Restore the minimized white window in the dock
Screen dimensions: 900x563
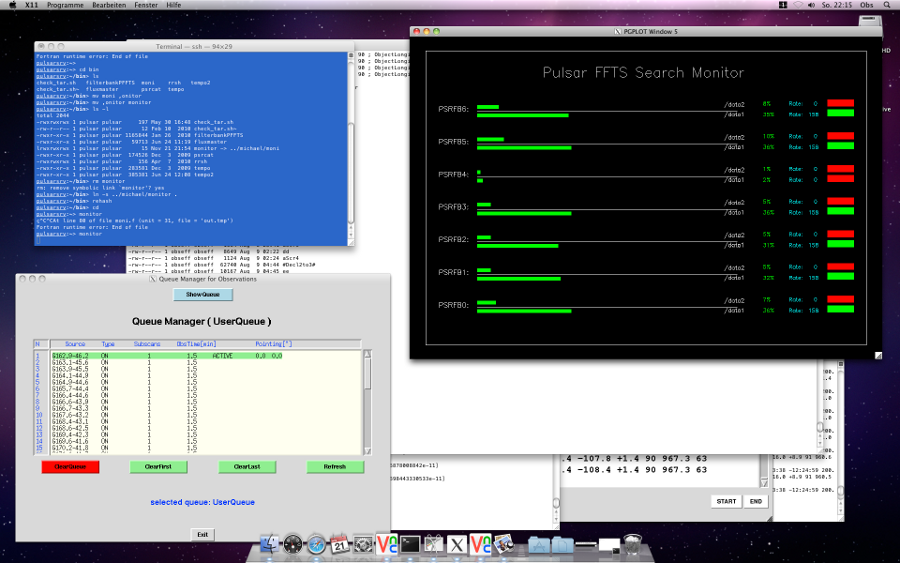pos(608,545)
